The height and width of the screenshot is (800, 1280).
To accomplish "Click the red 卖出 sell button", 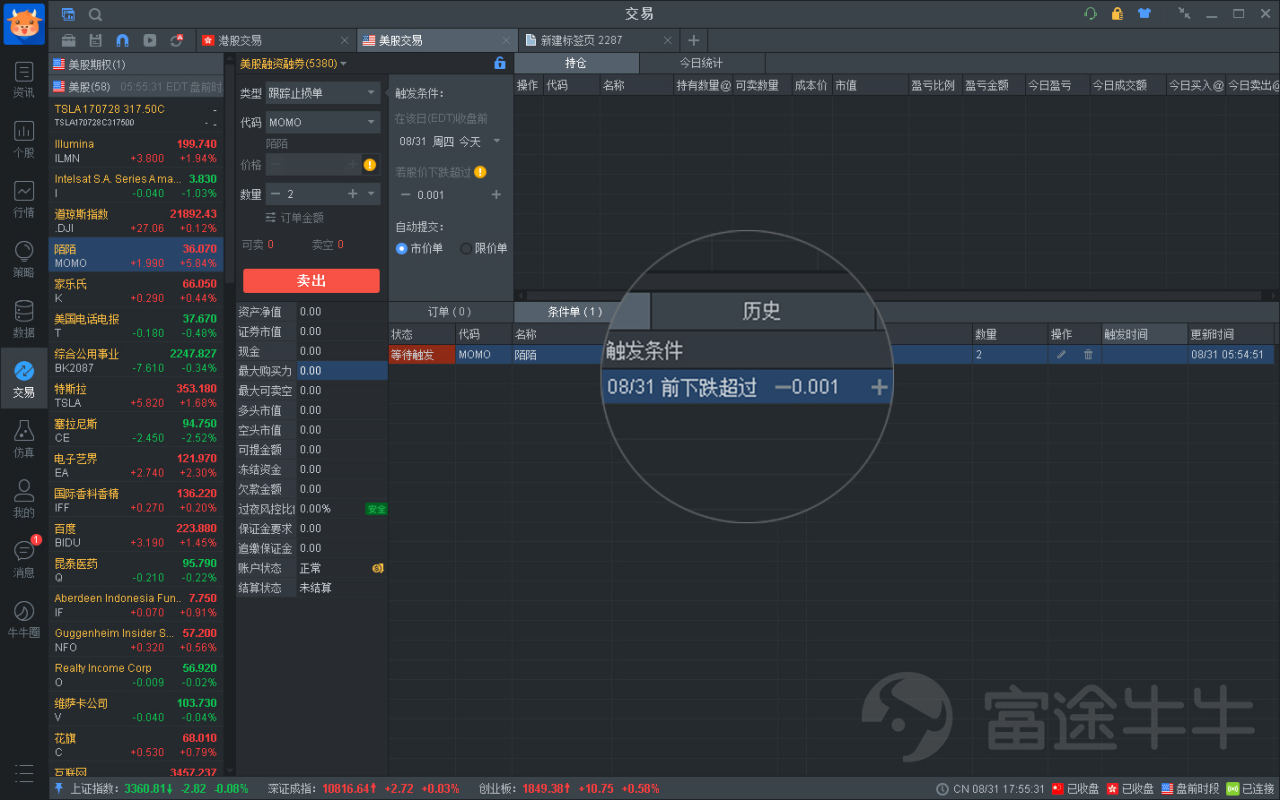I will click(x=311, y=281).
